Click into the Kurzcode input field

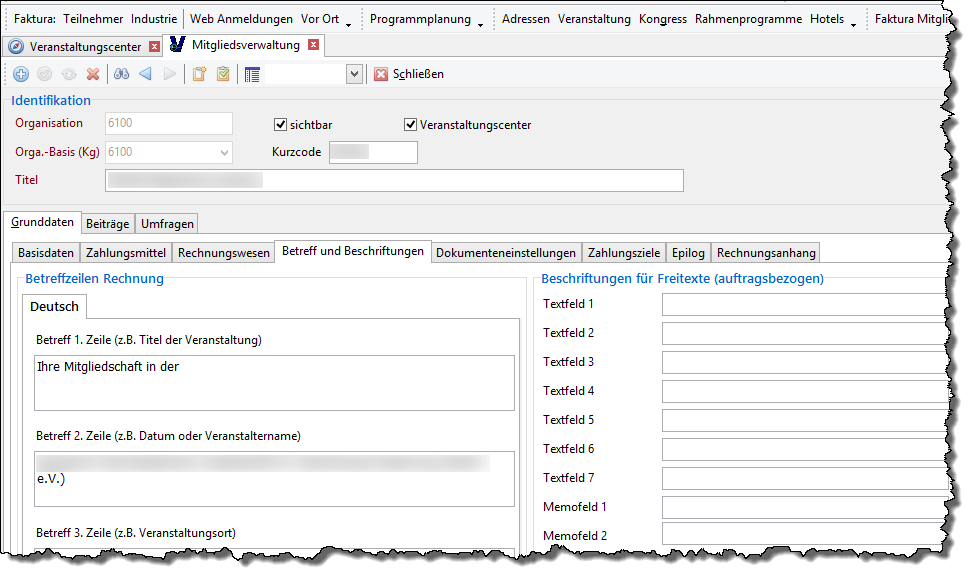pos(374,153)
